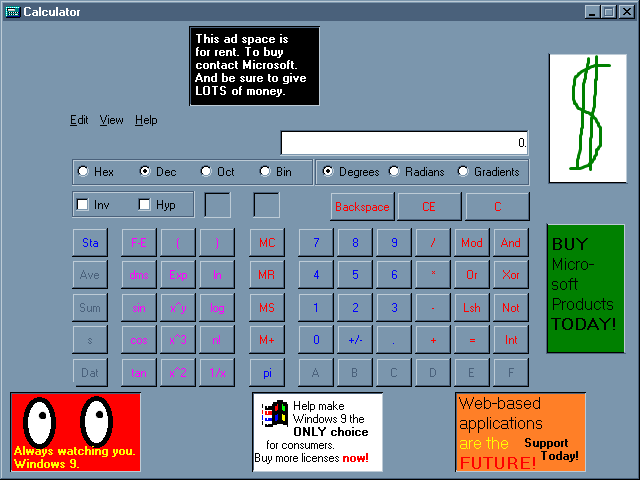Screen dimensions: 640x480
Task: Click the MR memory recall button
Action: point(267,275)
